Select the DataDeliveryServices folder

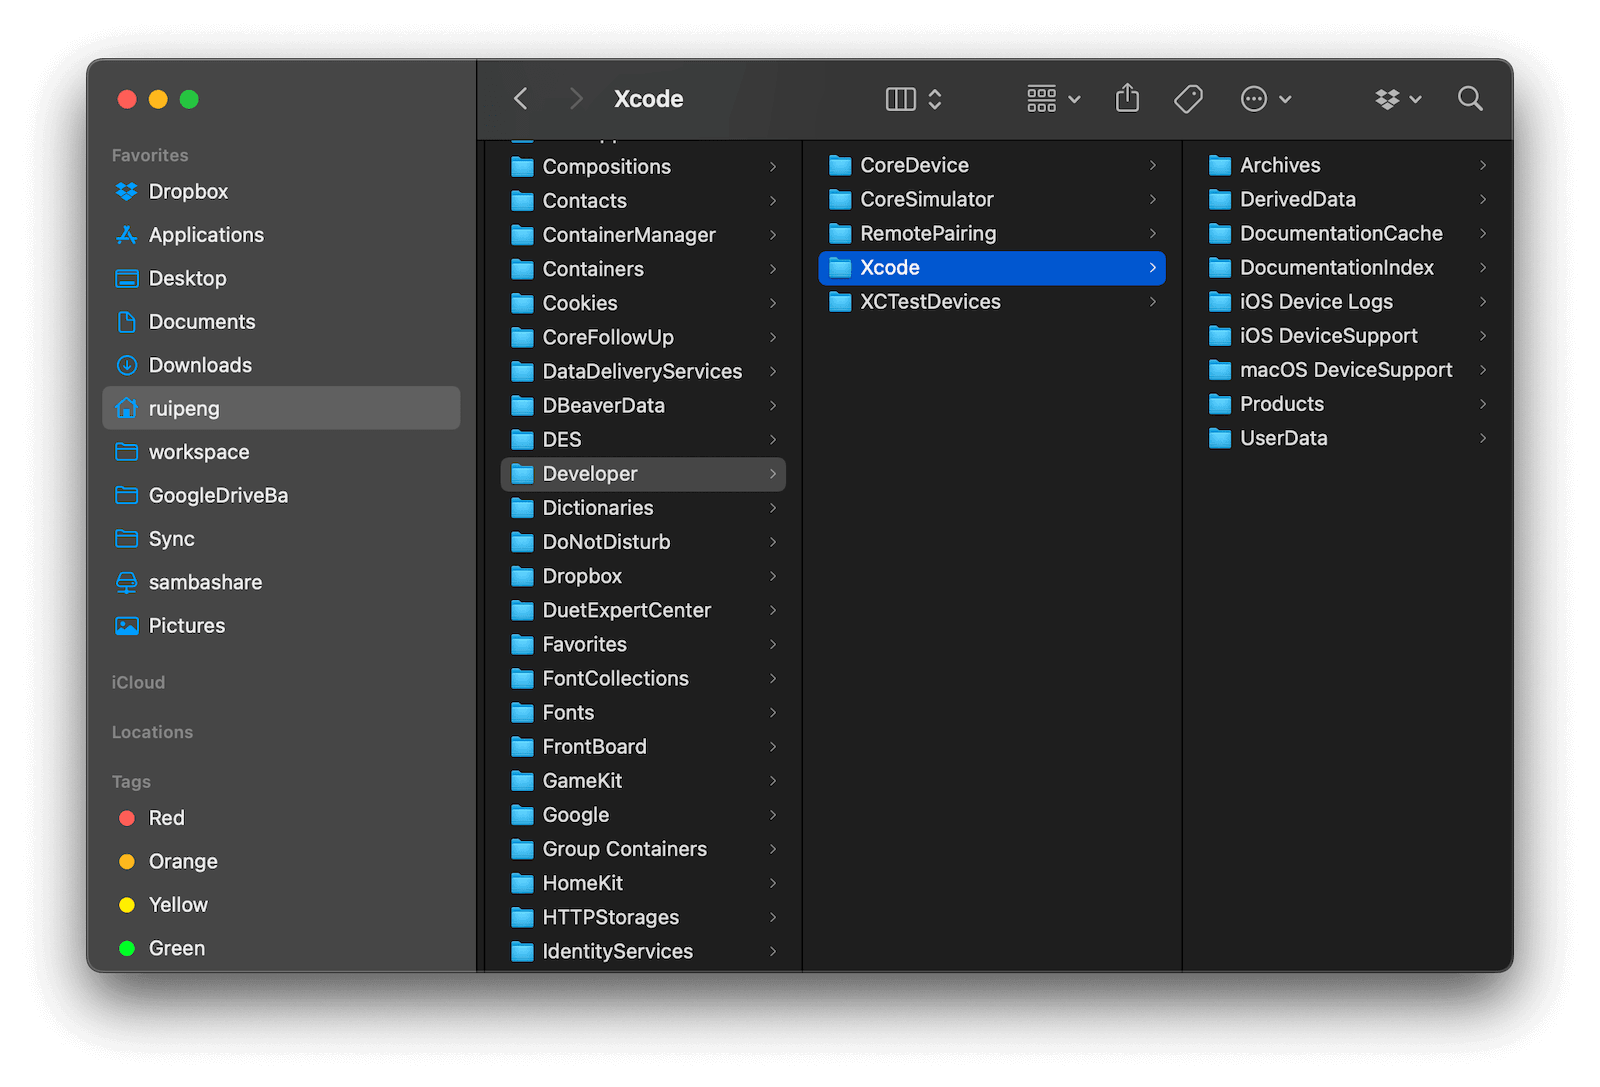643,371
